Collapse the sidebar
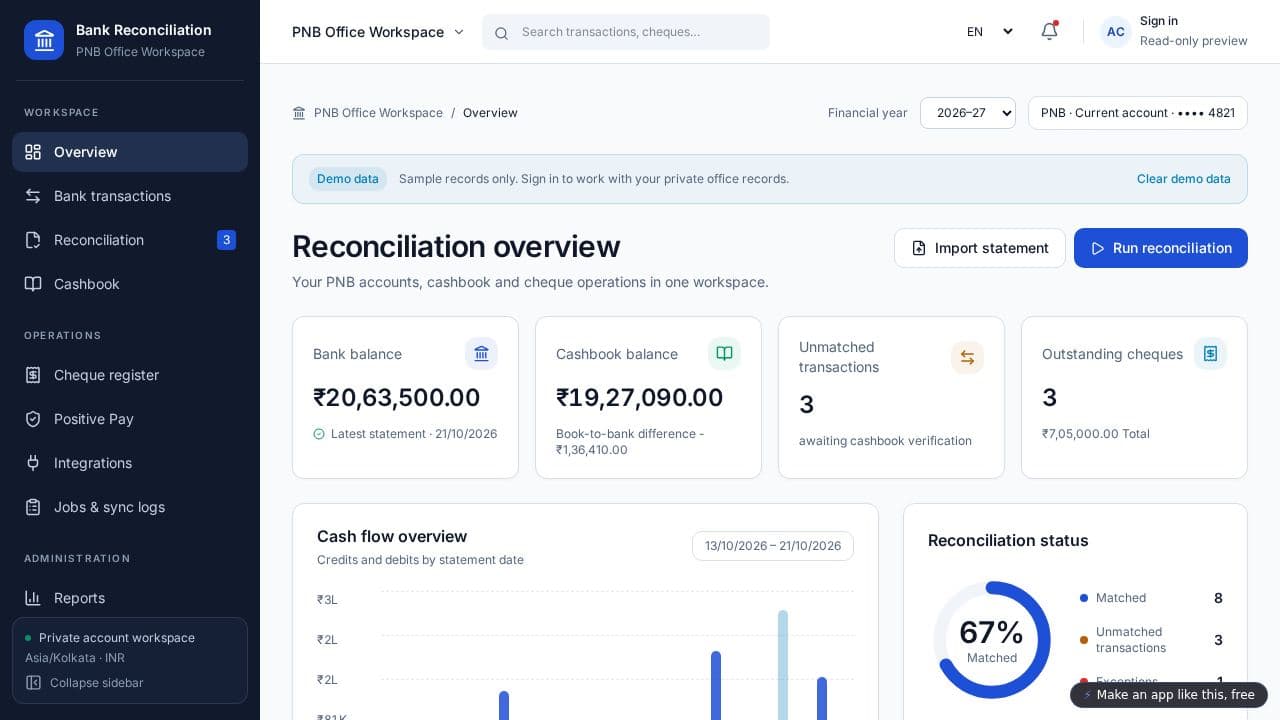The width and height of the screenshot is (1280, 720). tap(85, 683)
